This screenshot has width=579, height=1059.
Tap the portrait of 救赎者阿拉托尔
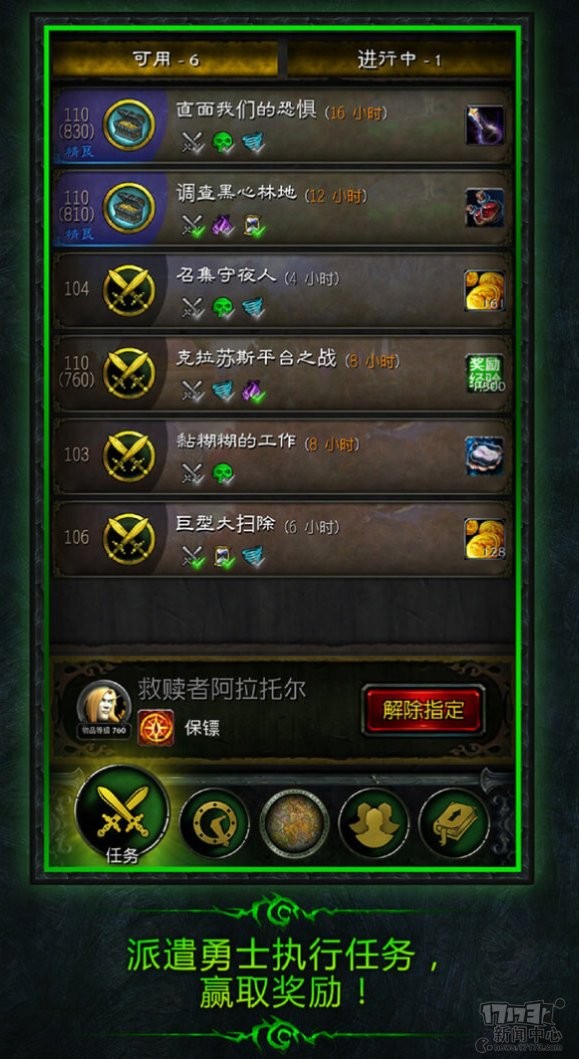point(103,706)
